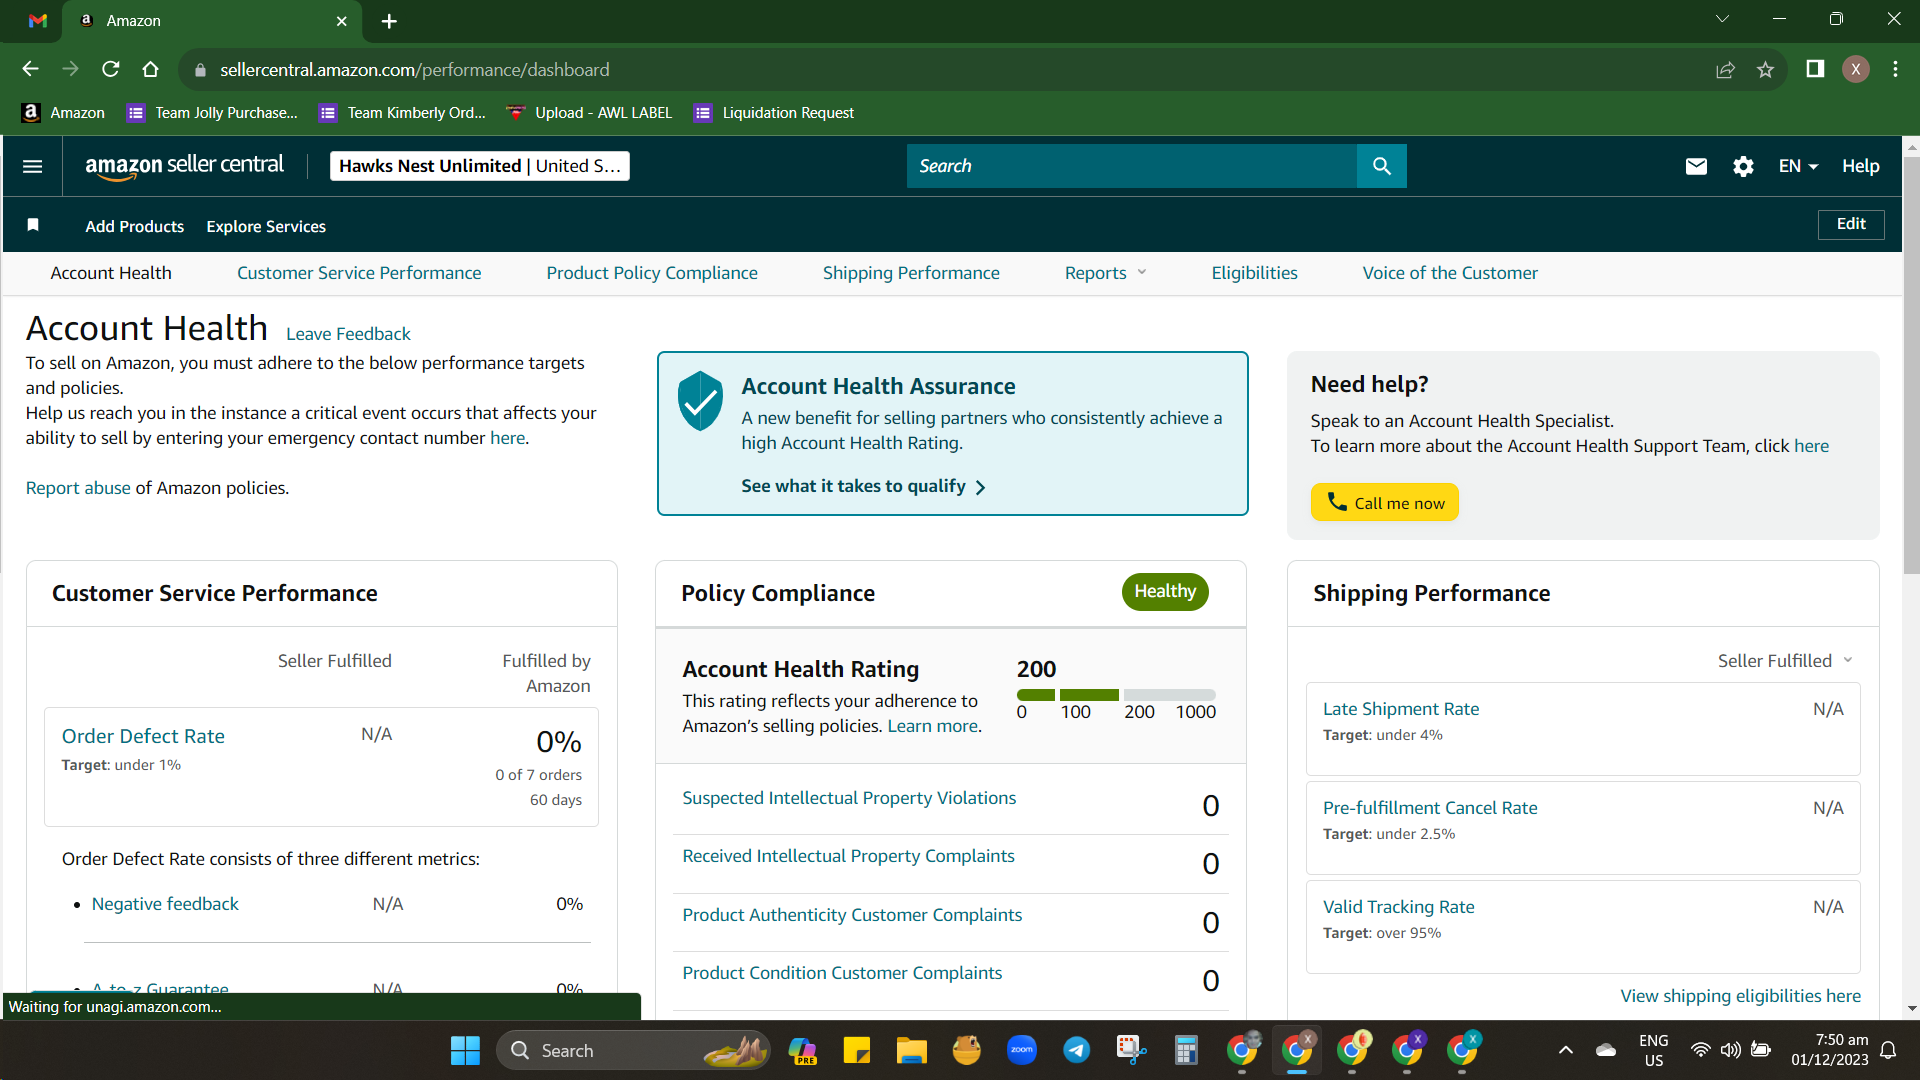
Task: Open the Eligibilities tab
Action: [x=1254, y=273]
